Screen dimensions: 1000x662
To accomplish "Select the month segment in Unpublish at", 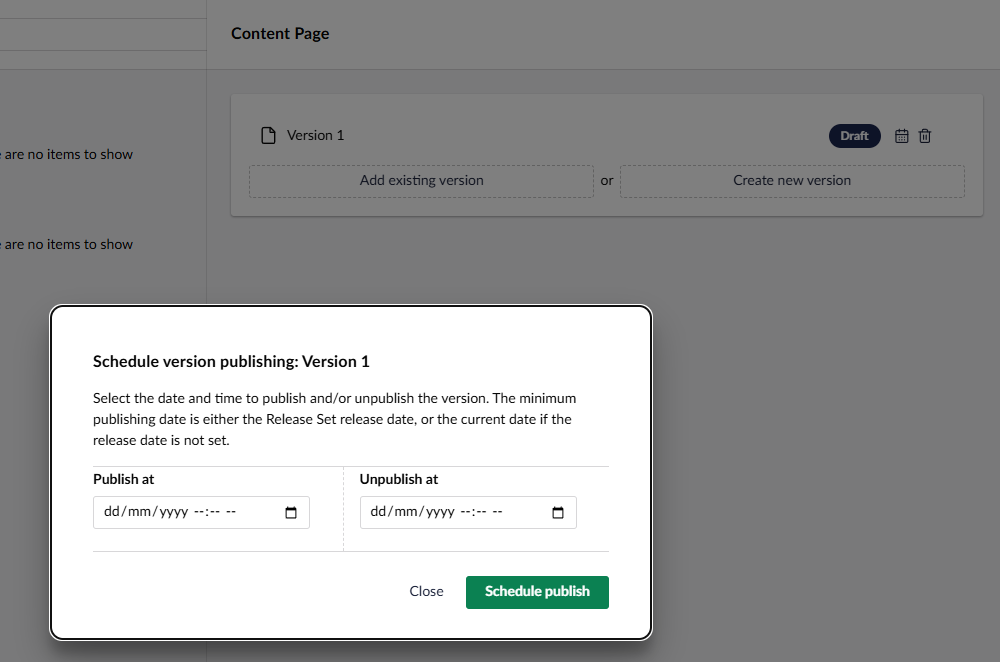I will tap(406, 512).
